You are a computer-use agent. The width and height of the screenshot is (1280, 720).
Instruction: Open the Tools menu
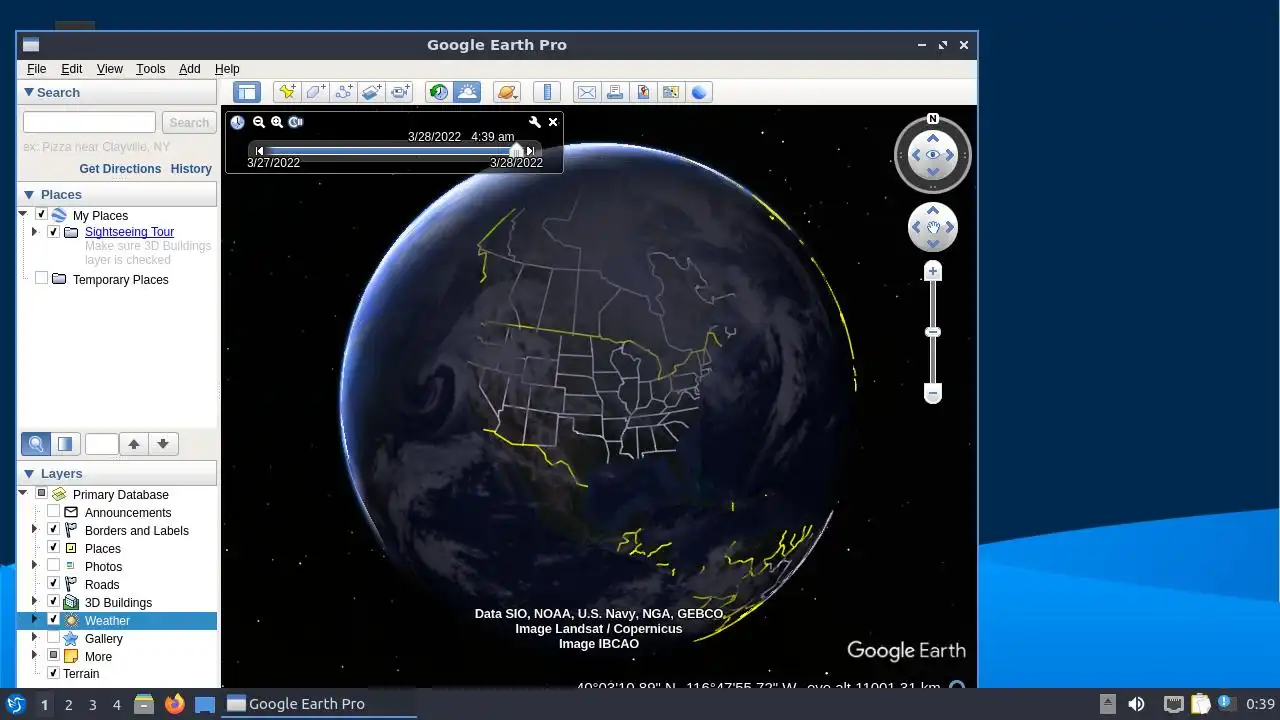150,69
